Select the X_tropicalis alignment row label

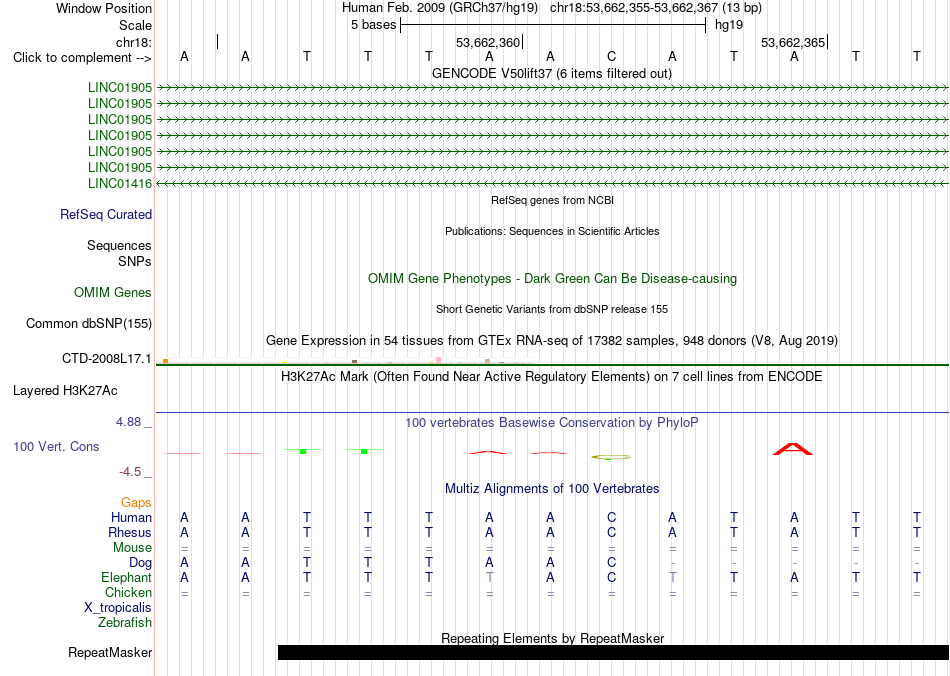click(x=118, y=608)
